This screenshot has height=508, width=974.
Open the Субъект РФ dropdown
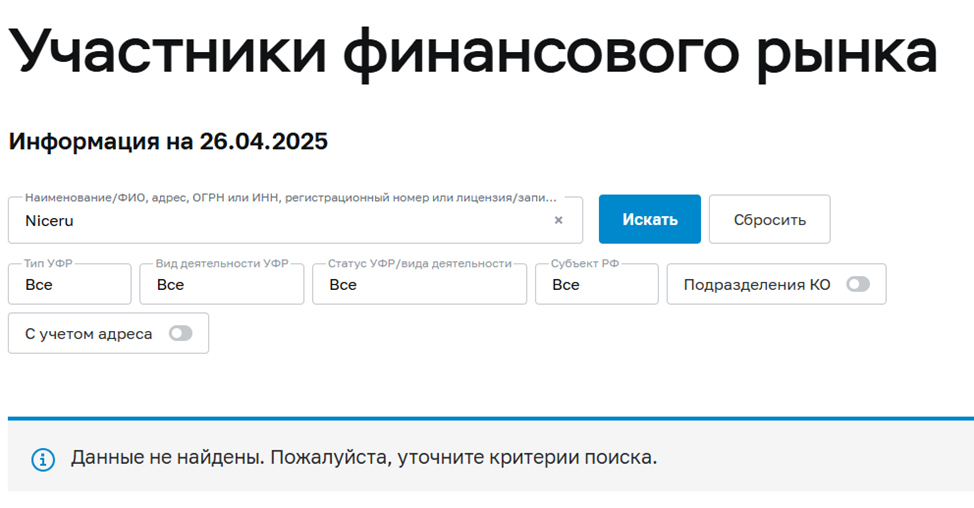pos(597,284)
